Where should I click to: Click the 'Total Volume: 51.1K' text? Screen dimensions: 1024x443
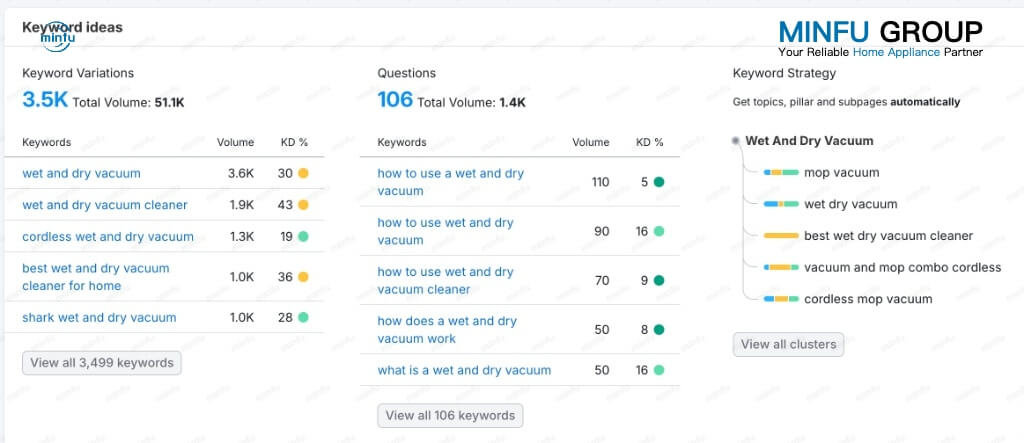pos(128,102)
